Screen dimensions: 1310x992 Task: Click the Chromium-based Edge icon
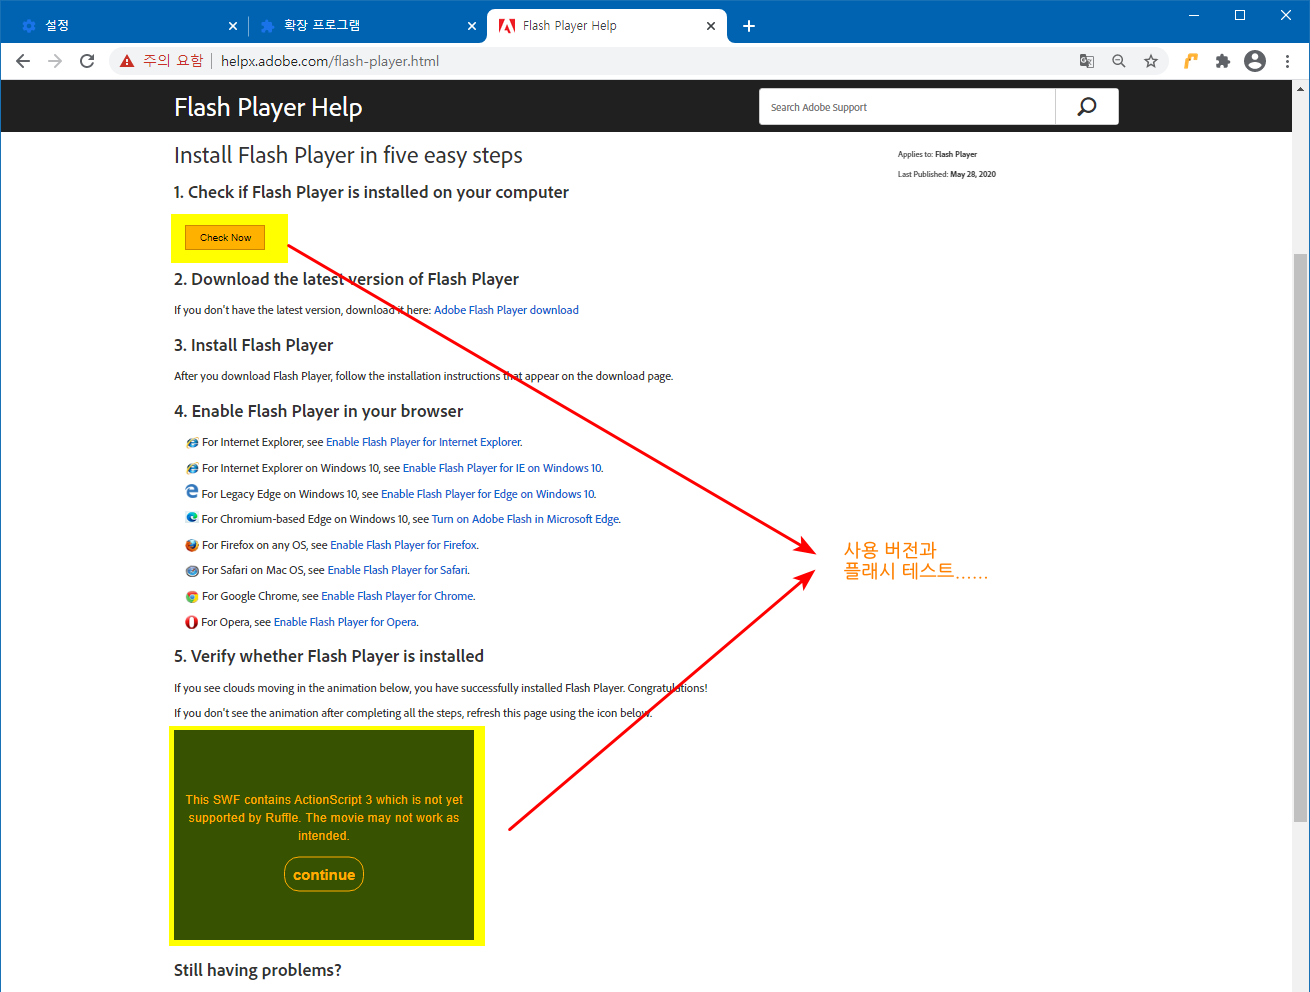pyautogui.click(x=192, y=518)
